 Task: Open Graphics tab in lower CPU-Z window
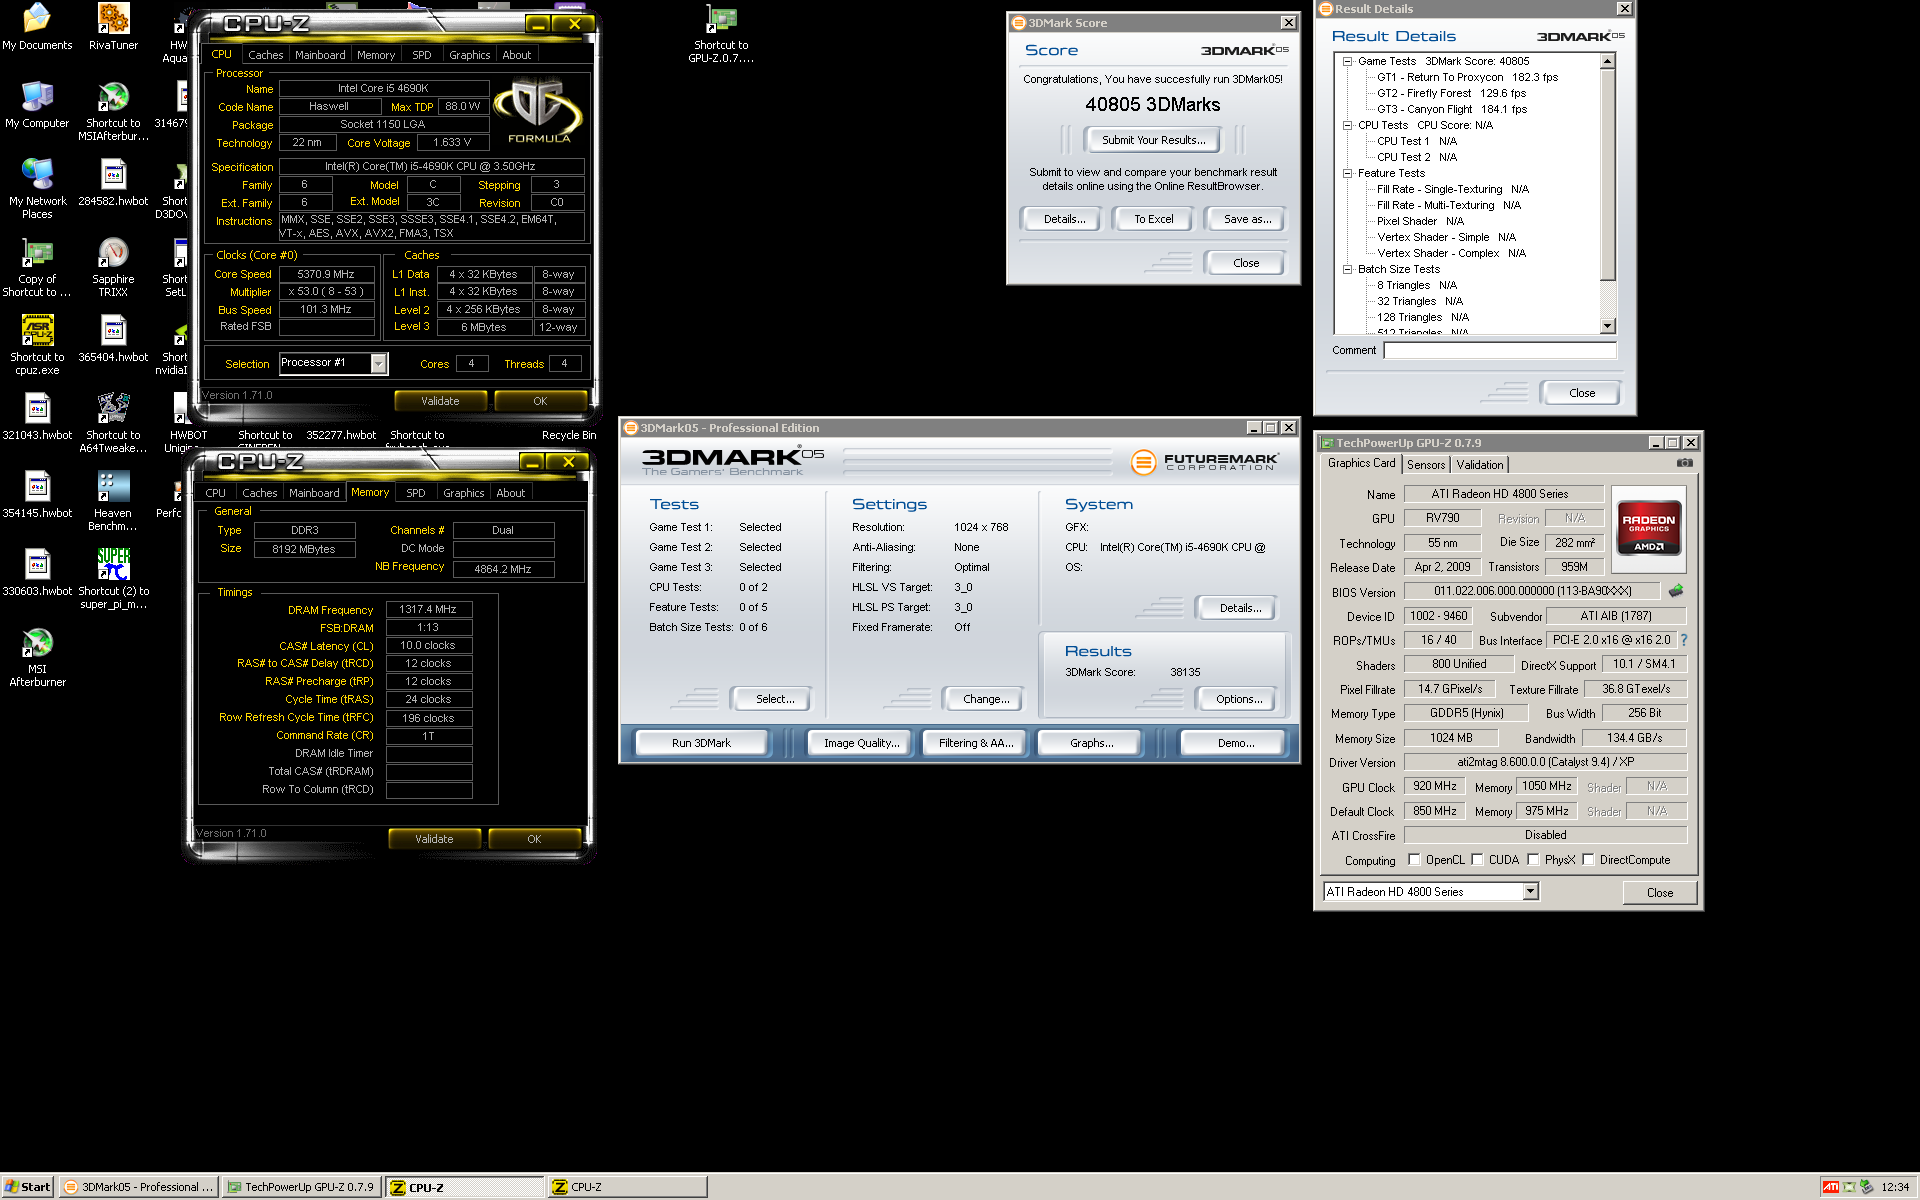(464, 493)
